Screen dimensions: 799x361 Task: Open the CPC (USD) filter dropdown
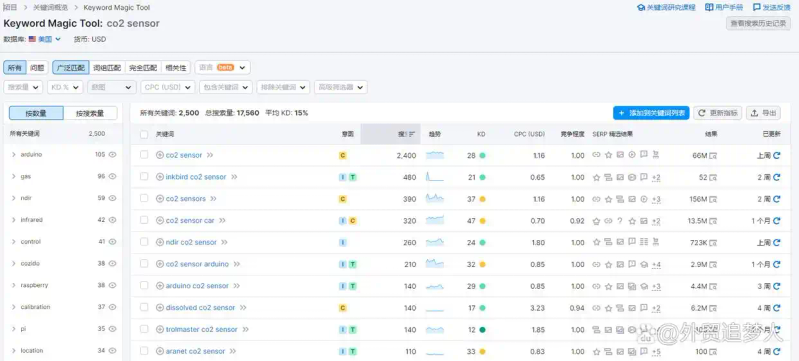[x=168, y=87]
